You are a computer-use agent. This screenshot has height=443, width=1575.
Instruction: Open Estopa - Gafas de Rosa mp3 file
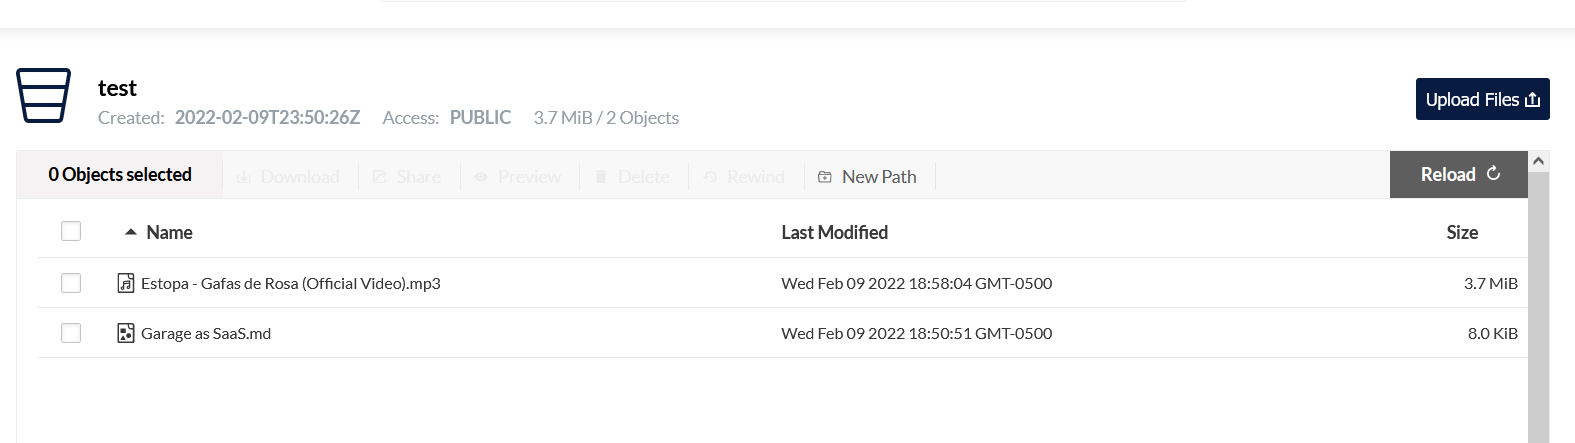tap(290, 283)
